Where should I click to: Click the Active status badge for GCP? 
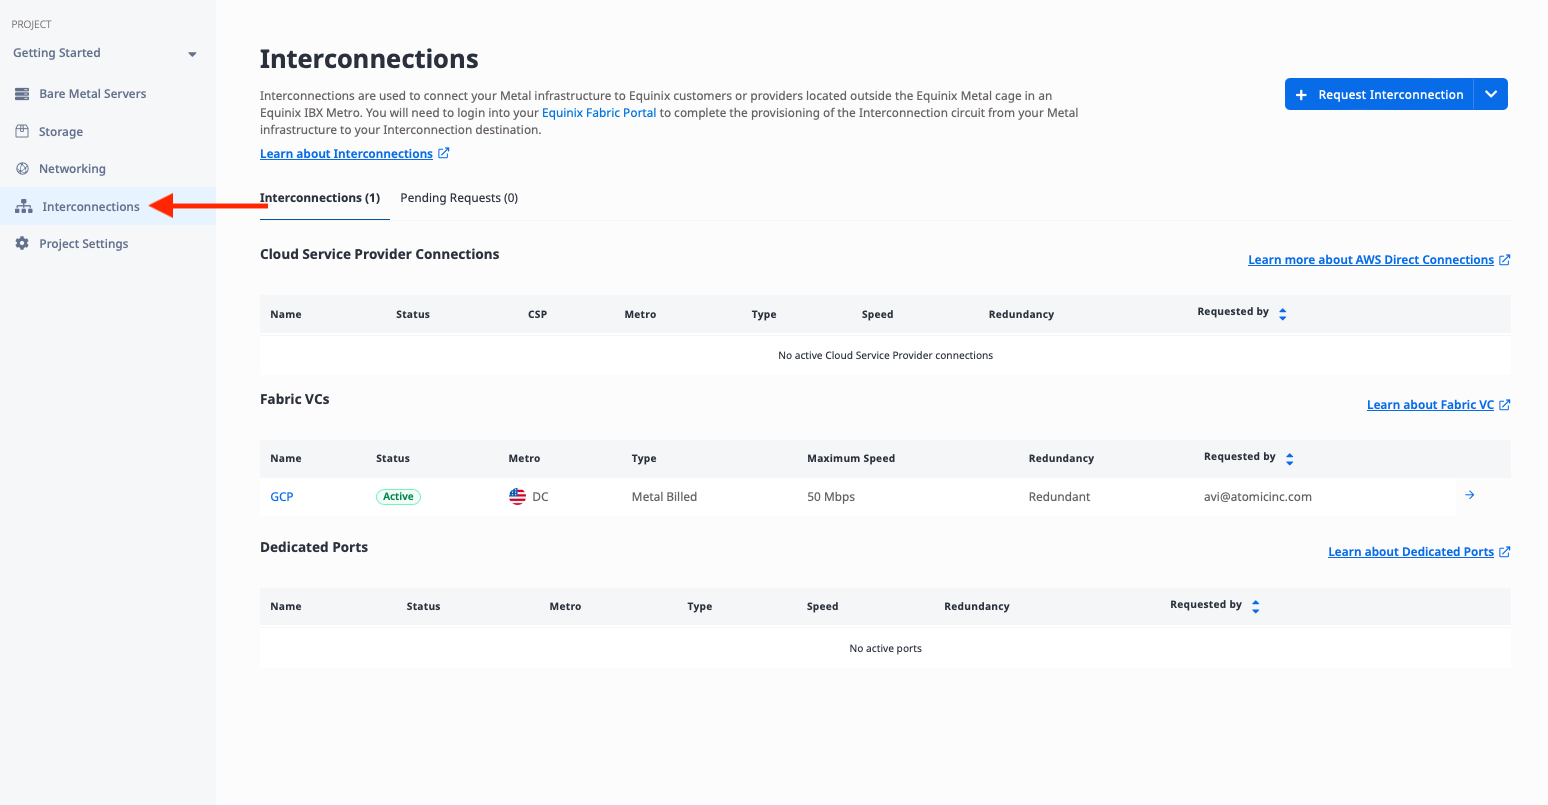(398, 497)
